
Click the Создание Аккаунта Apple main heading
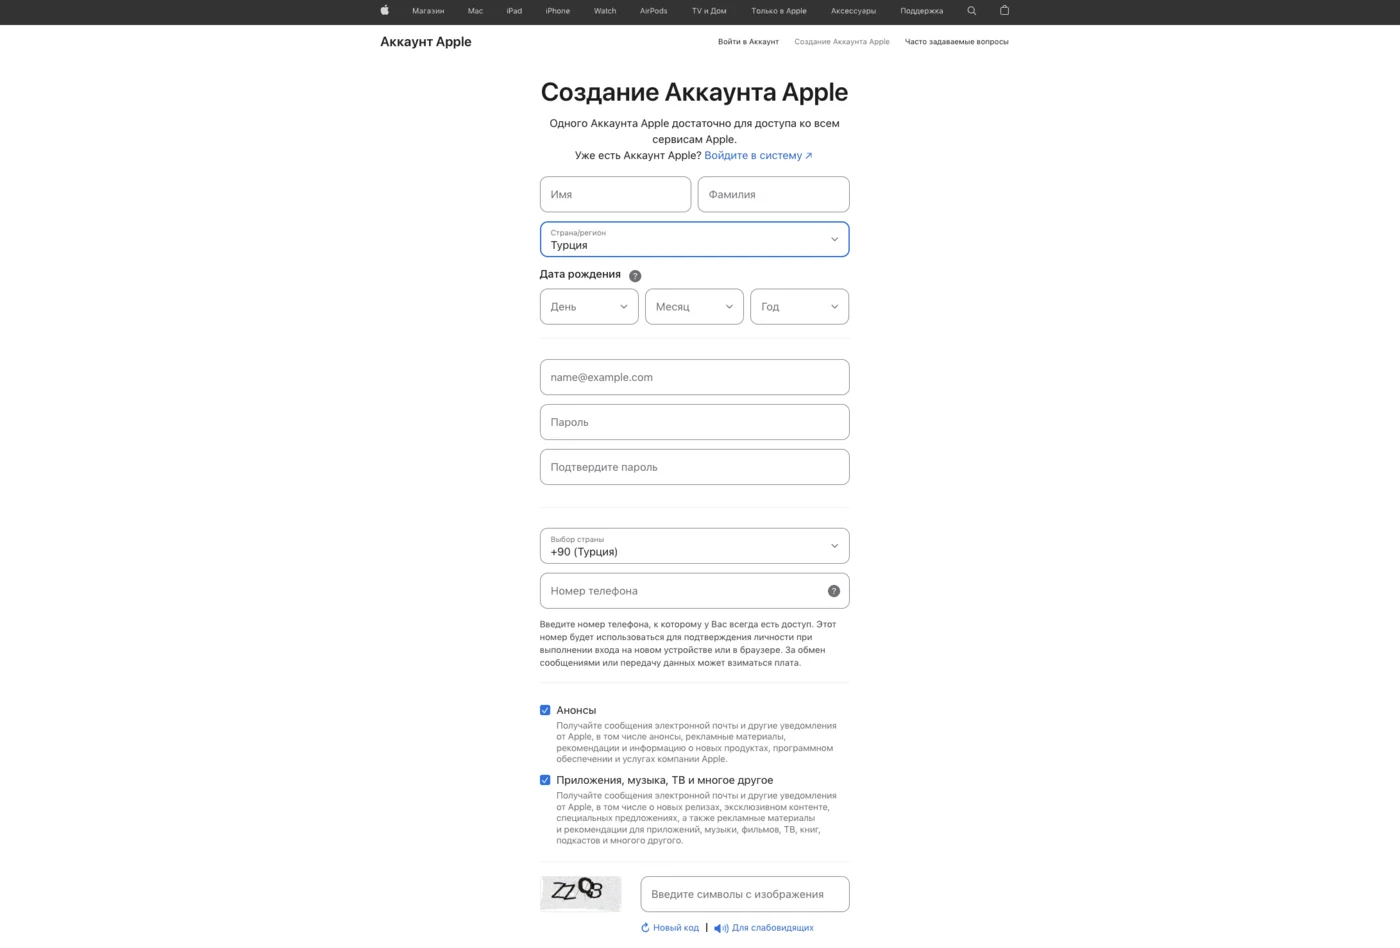point(694,92)
